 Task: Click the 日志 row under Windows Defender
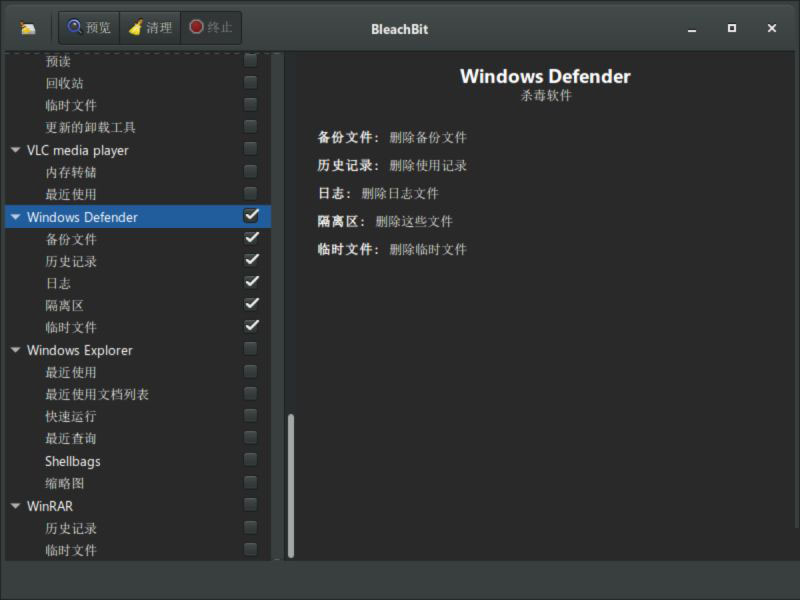point(138,284)
